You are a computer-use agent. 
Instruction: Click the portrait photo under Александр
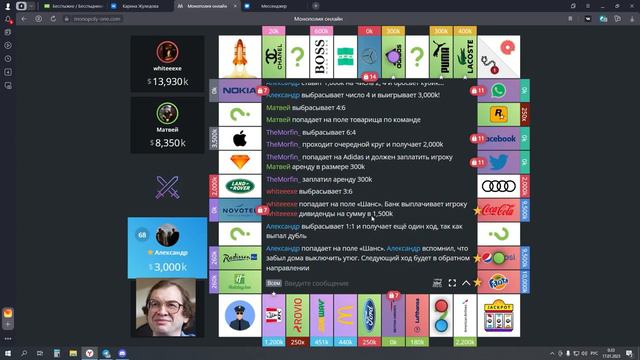(167, 308)
